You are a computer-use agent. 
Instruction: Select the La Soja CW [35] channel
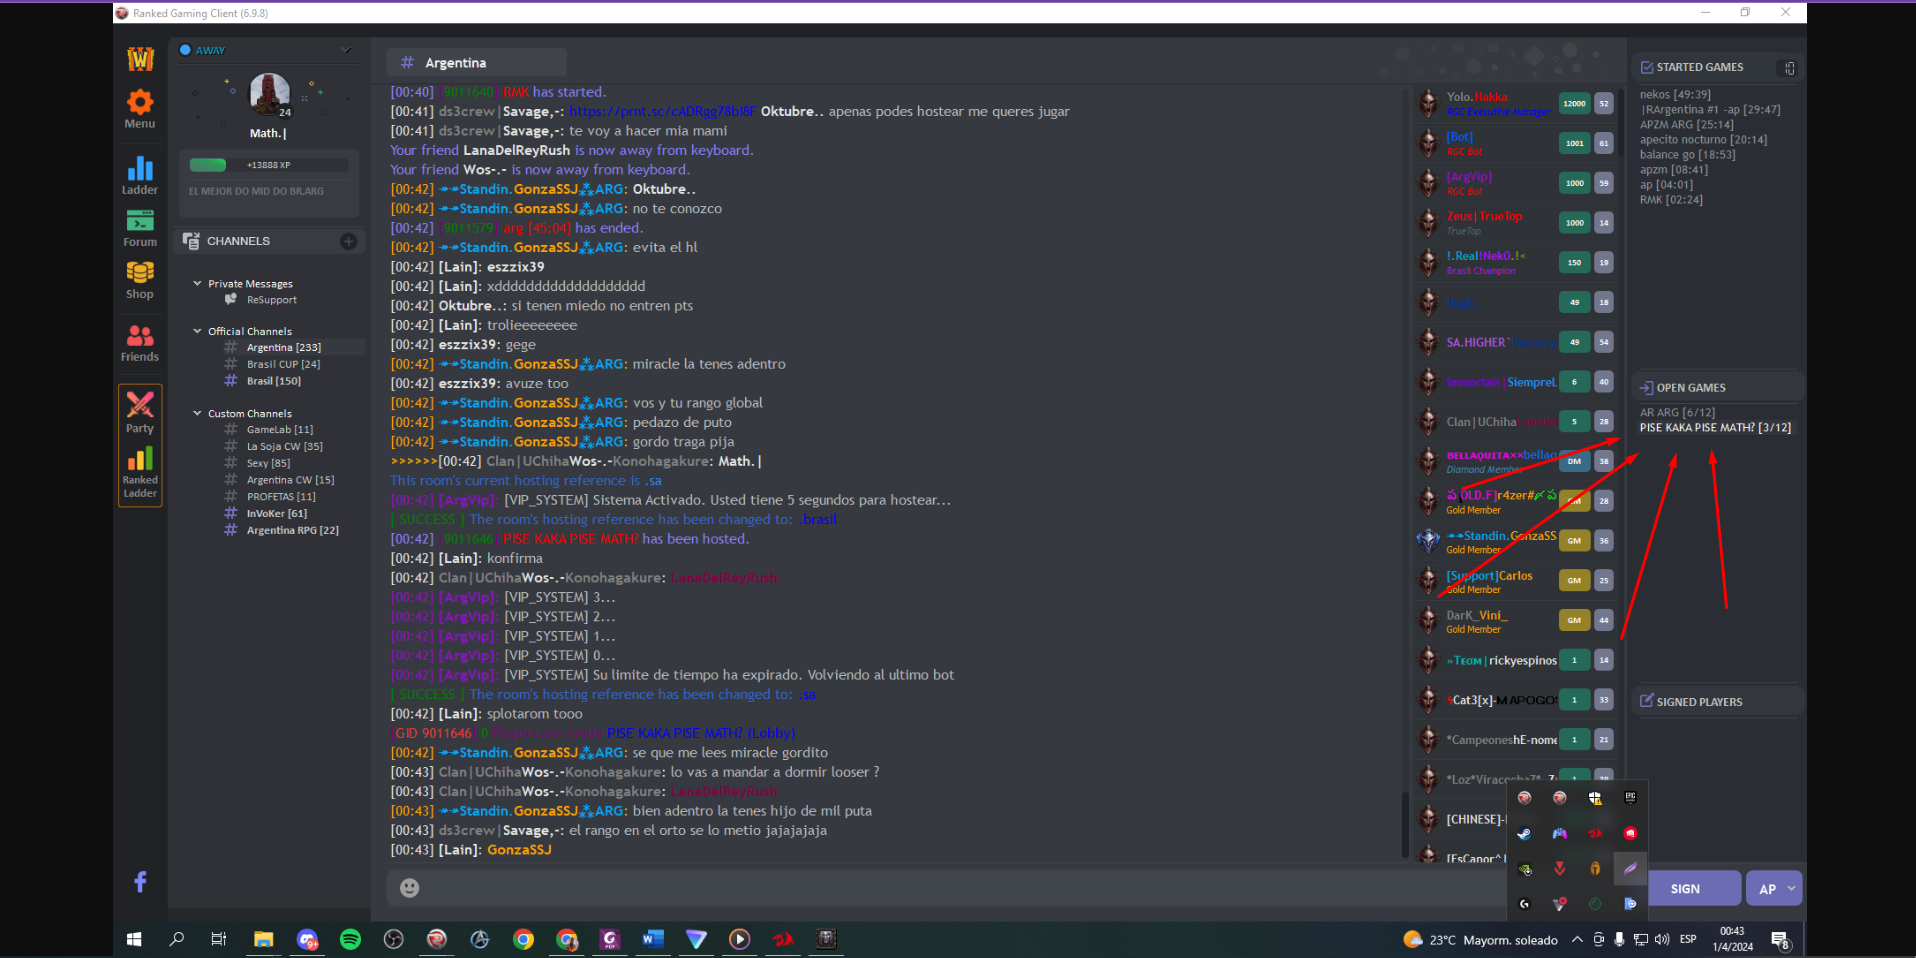pyautogui.click(x=285, y=447)
